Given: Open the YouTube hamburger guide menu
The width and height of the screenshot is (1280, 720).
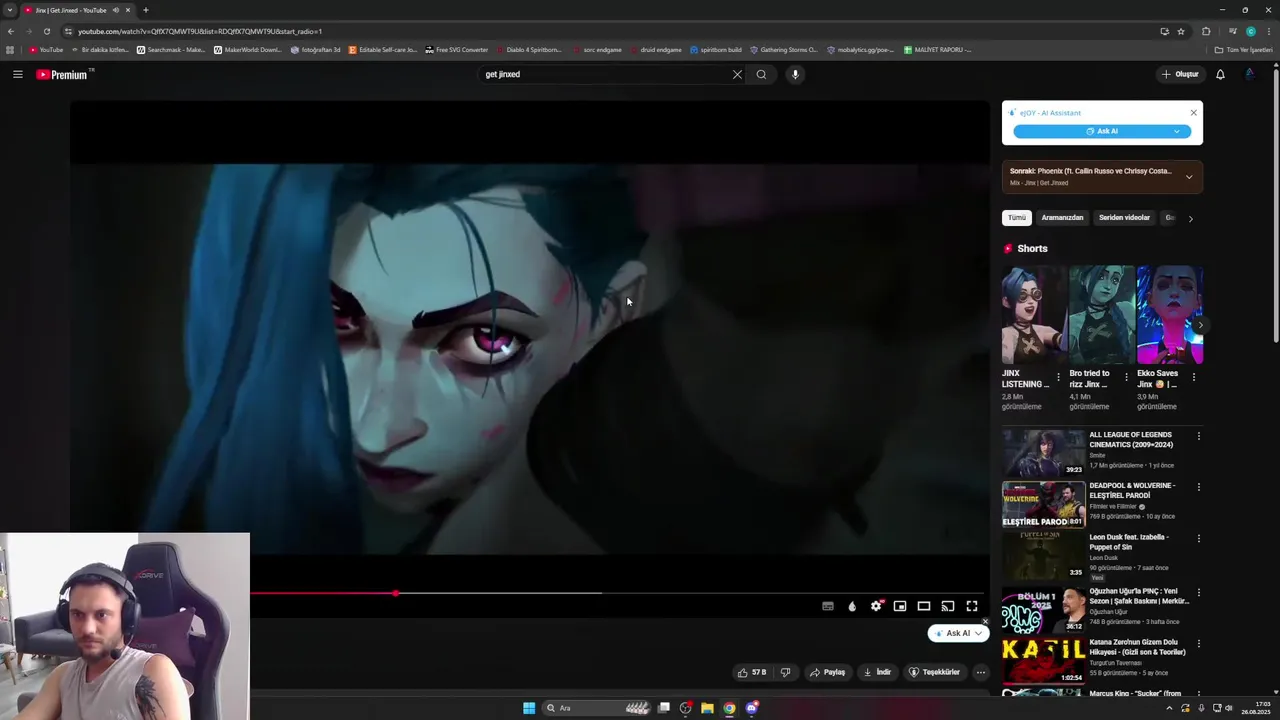Looking at the screenshot, I should pos(17,74).
